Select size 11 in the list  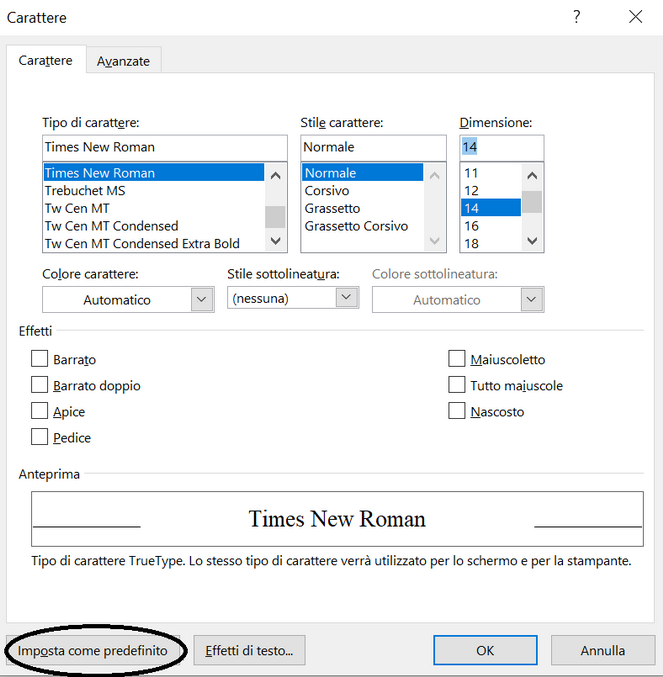point(491,173)
